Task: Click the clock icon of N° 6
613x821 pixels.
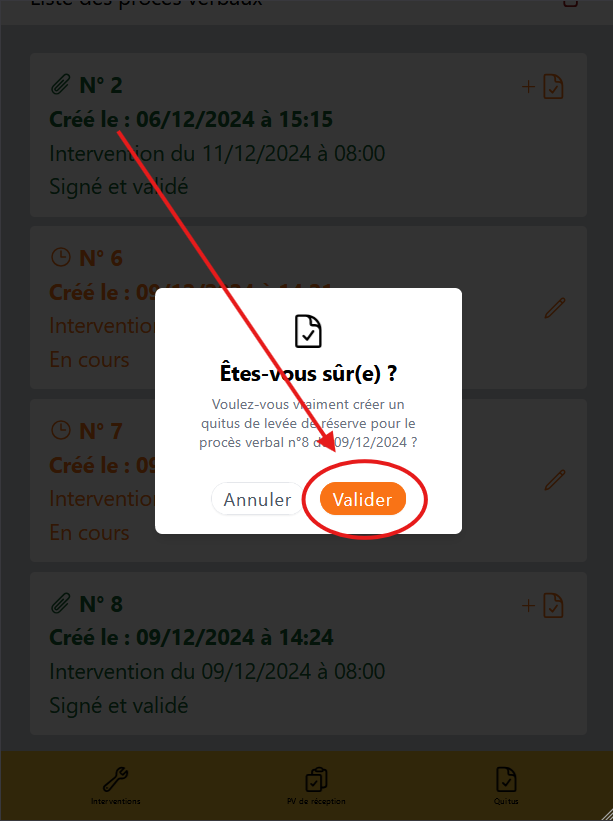Action: (x=61, y=257)
